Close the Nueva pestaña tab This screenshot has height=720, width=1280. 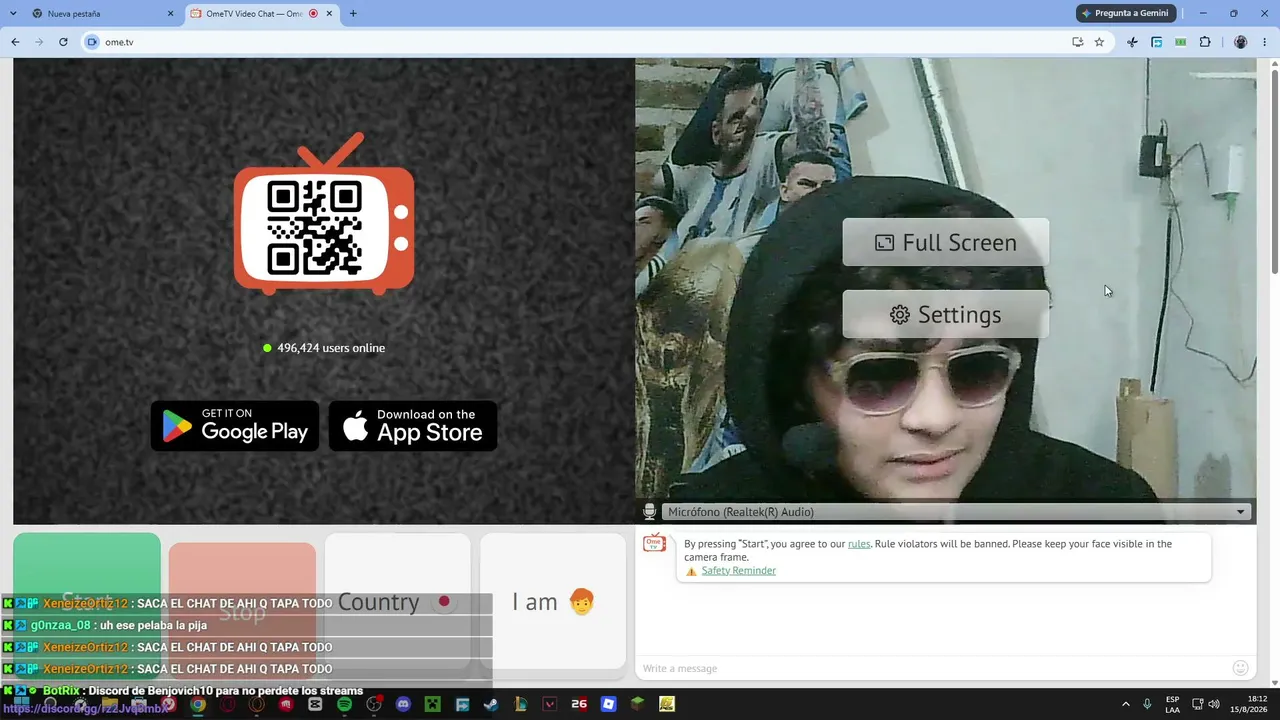(x=170, y=14)
